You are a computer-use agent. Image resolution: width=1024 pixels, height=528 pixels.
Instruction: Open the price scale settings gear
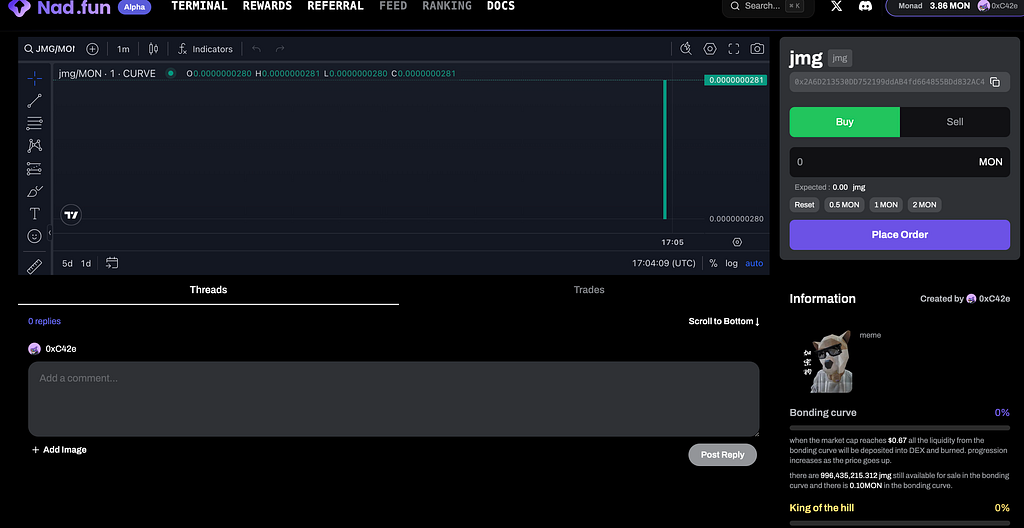click(737, 242)
